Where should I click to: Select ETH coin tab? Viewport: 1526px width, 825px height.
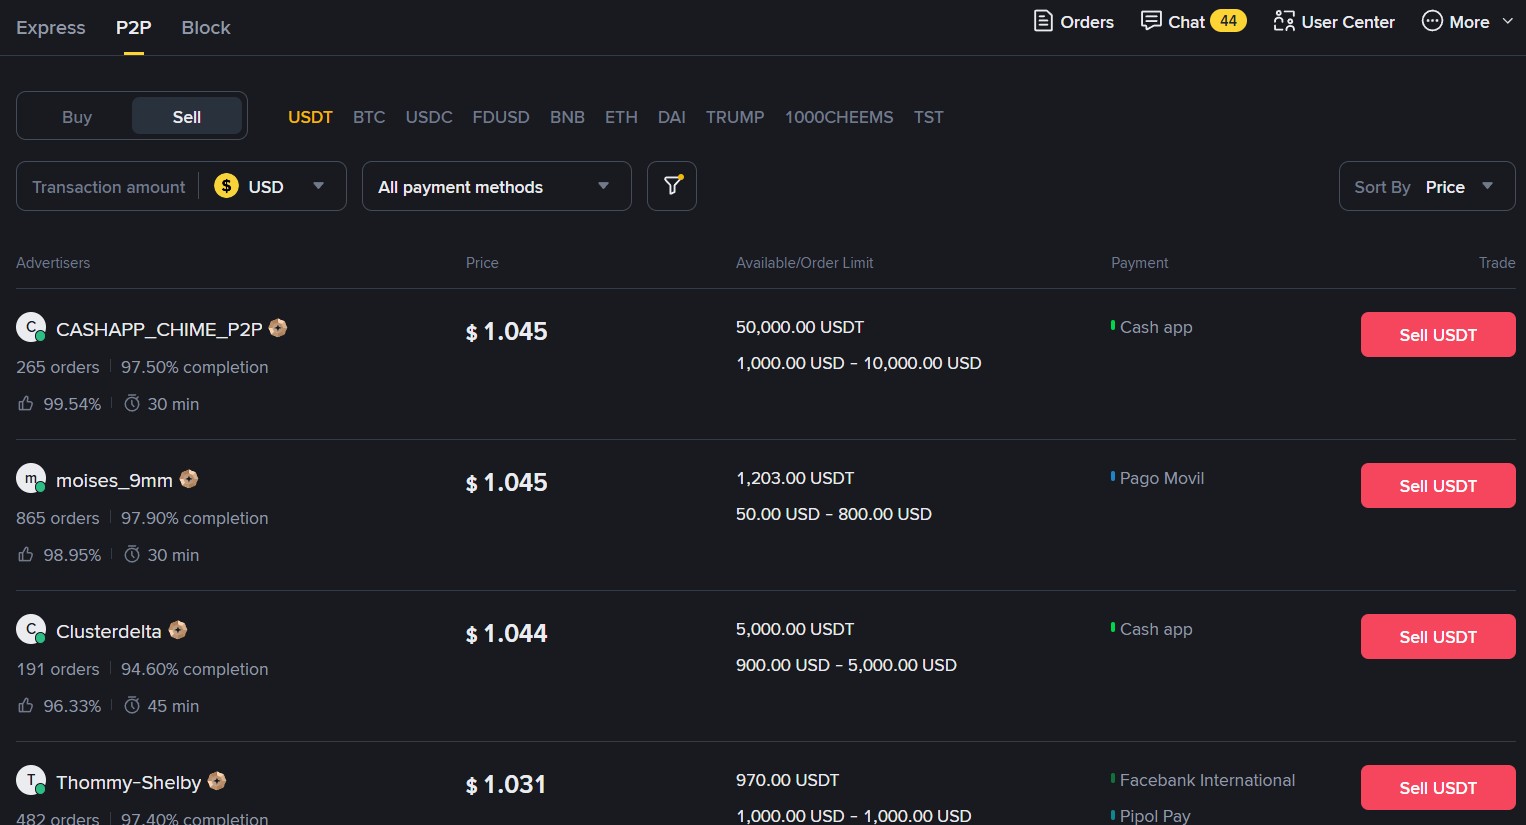coord(621,117)
